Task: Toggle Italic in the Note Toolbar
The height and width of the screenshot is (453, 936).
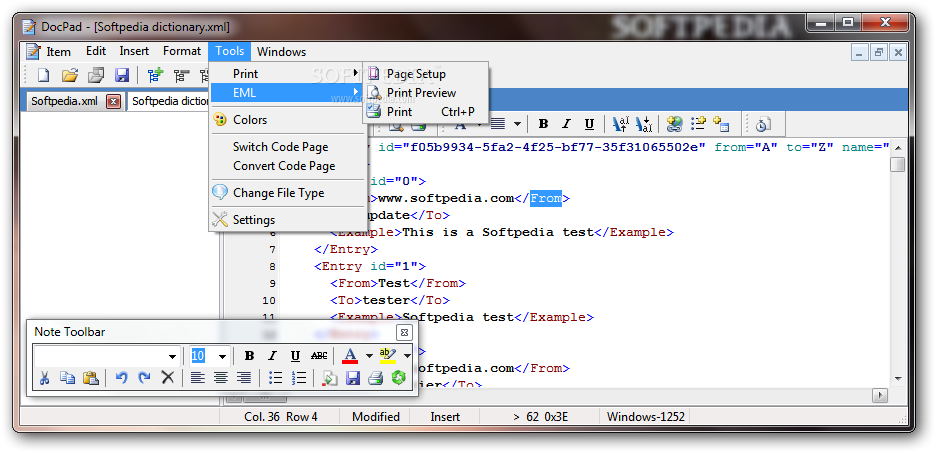Action: tap(272, 356)
